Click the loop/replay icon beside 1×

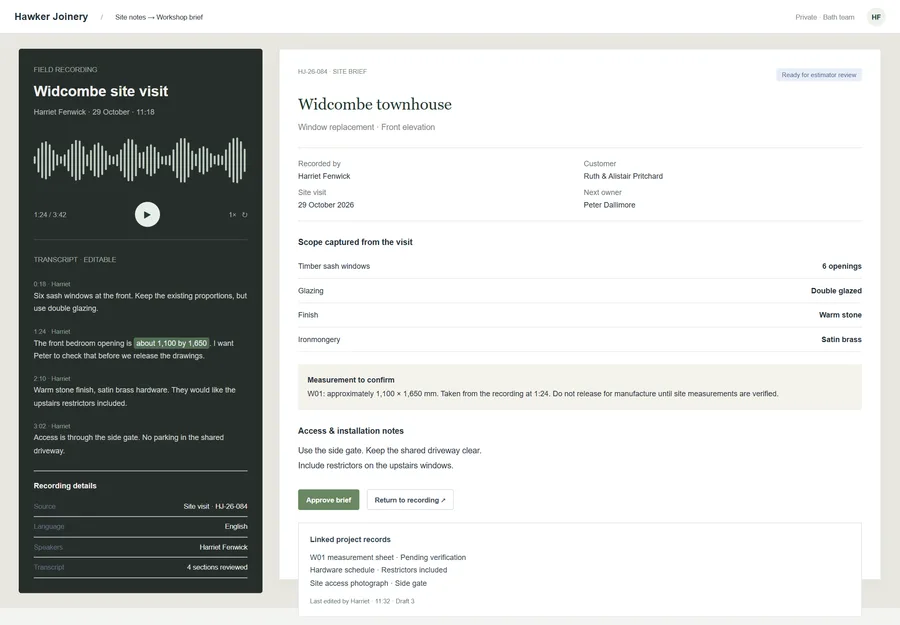click(245, 215)
